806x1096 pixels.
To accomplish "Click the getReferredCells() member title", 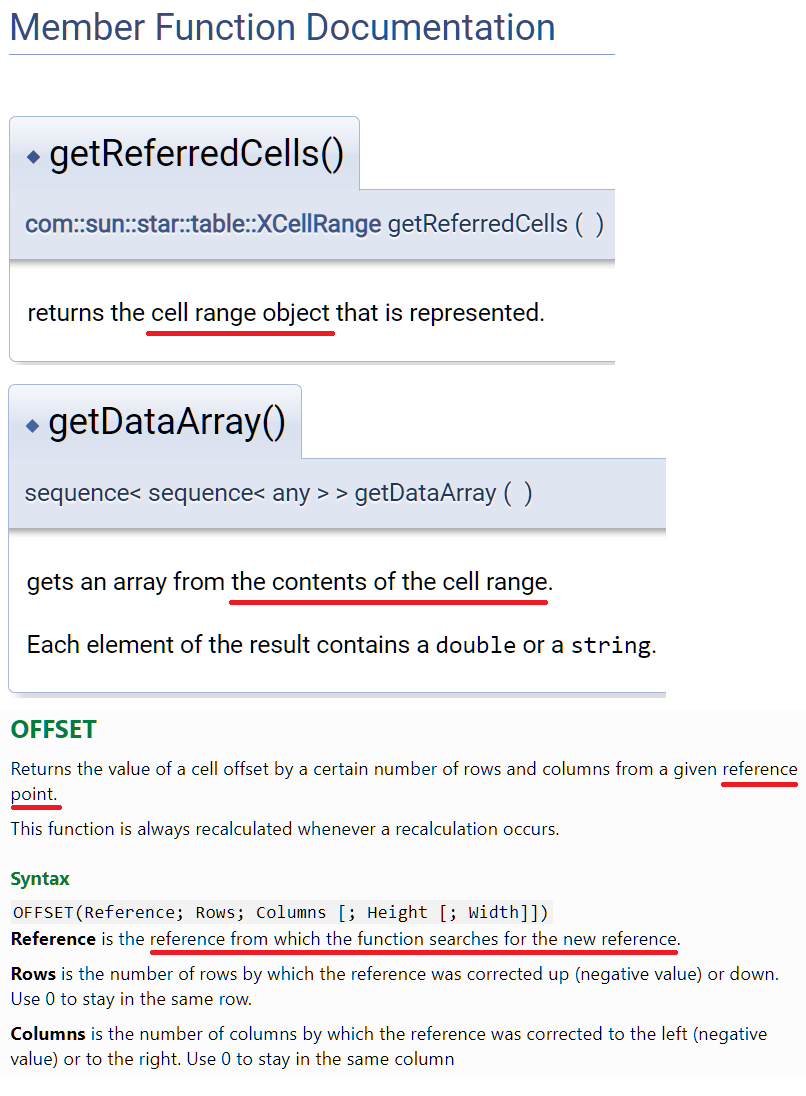I will (196, 154).
